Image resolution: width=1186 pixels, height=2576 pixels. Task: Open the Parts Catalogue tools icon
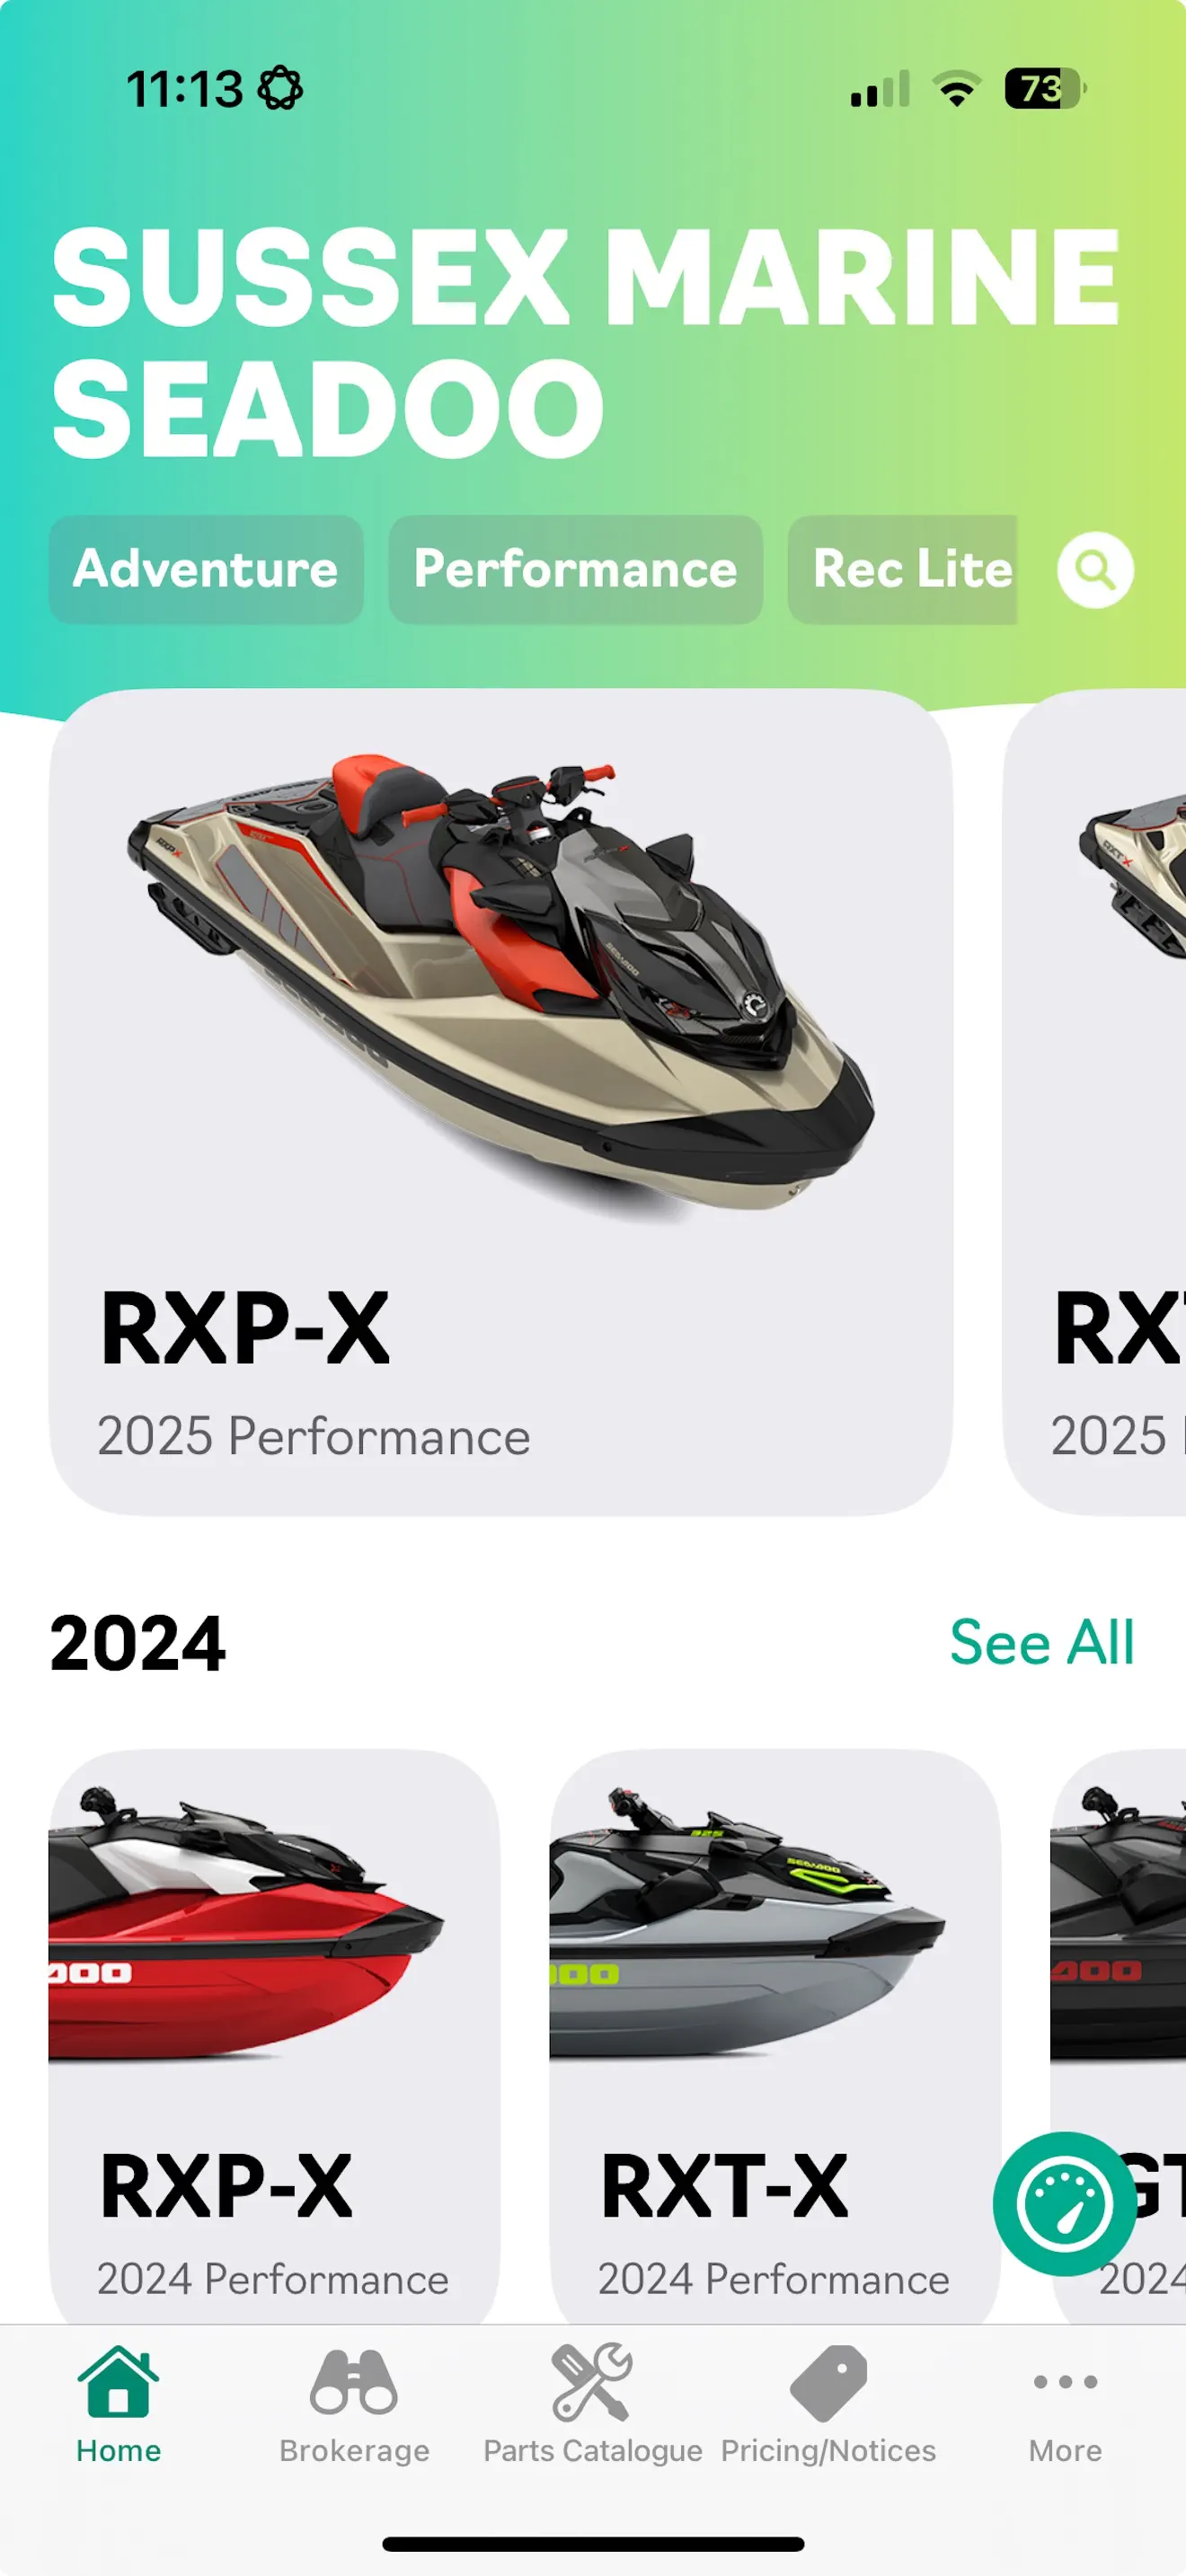click(592, 2382)
